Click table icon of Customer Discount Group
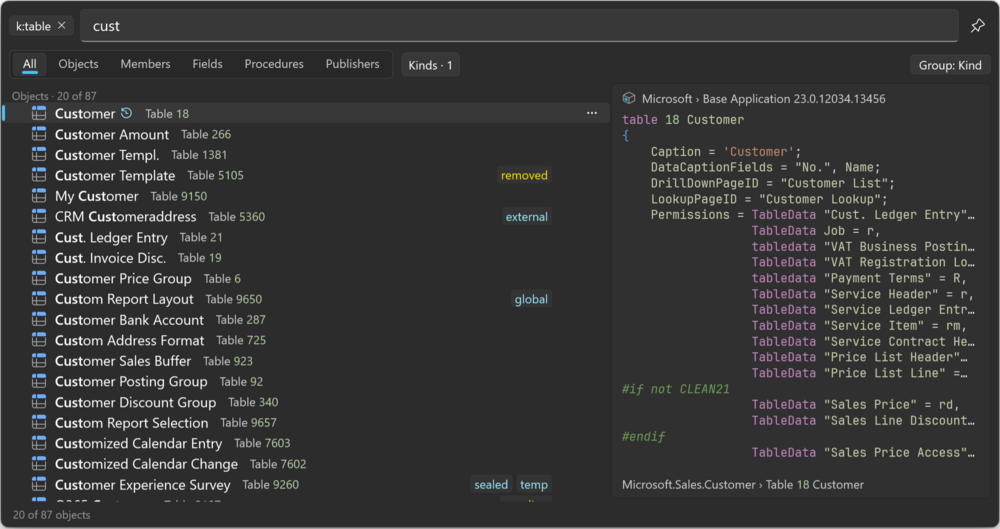1000x529 pixels. tap(39, 402)
